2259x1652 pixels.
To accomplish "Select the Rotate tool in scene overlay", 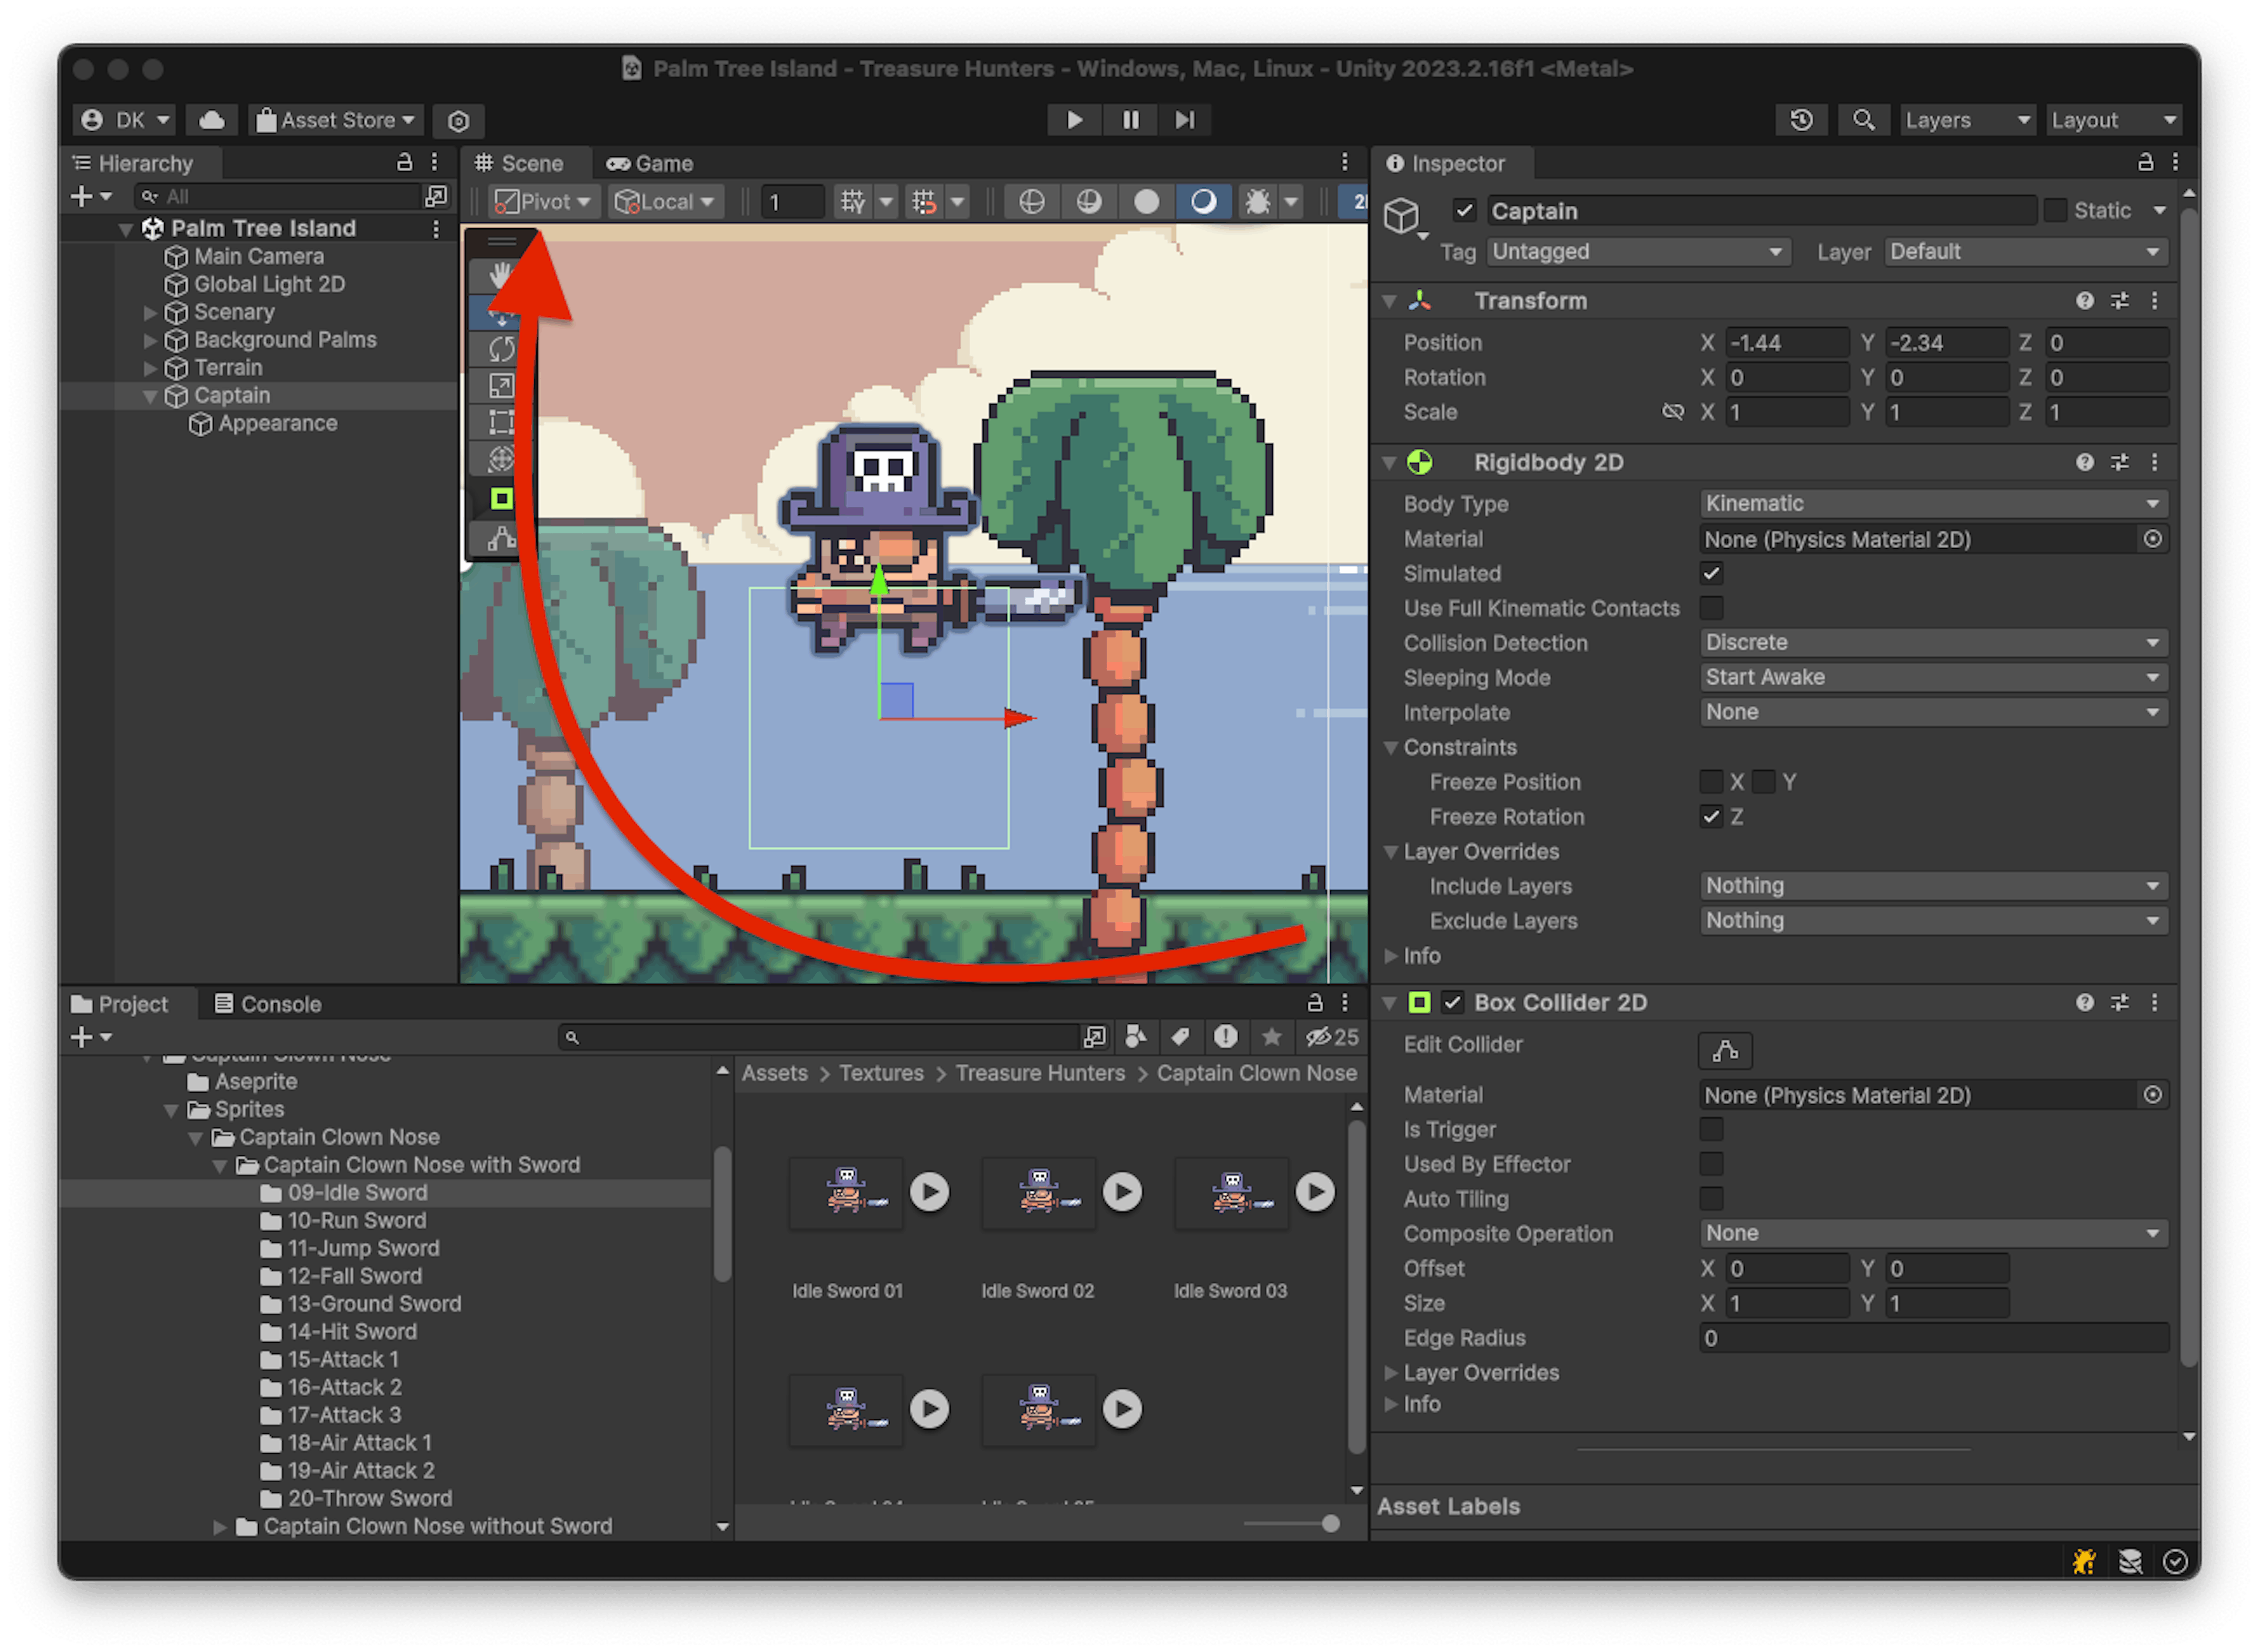I will pos(501,349).
